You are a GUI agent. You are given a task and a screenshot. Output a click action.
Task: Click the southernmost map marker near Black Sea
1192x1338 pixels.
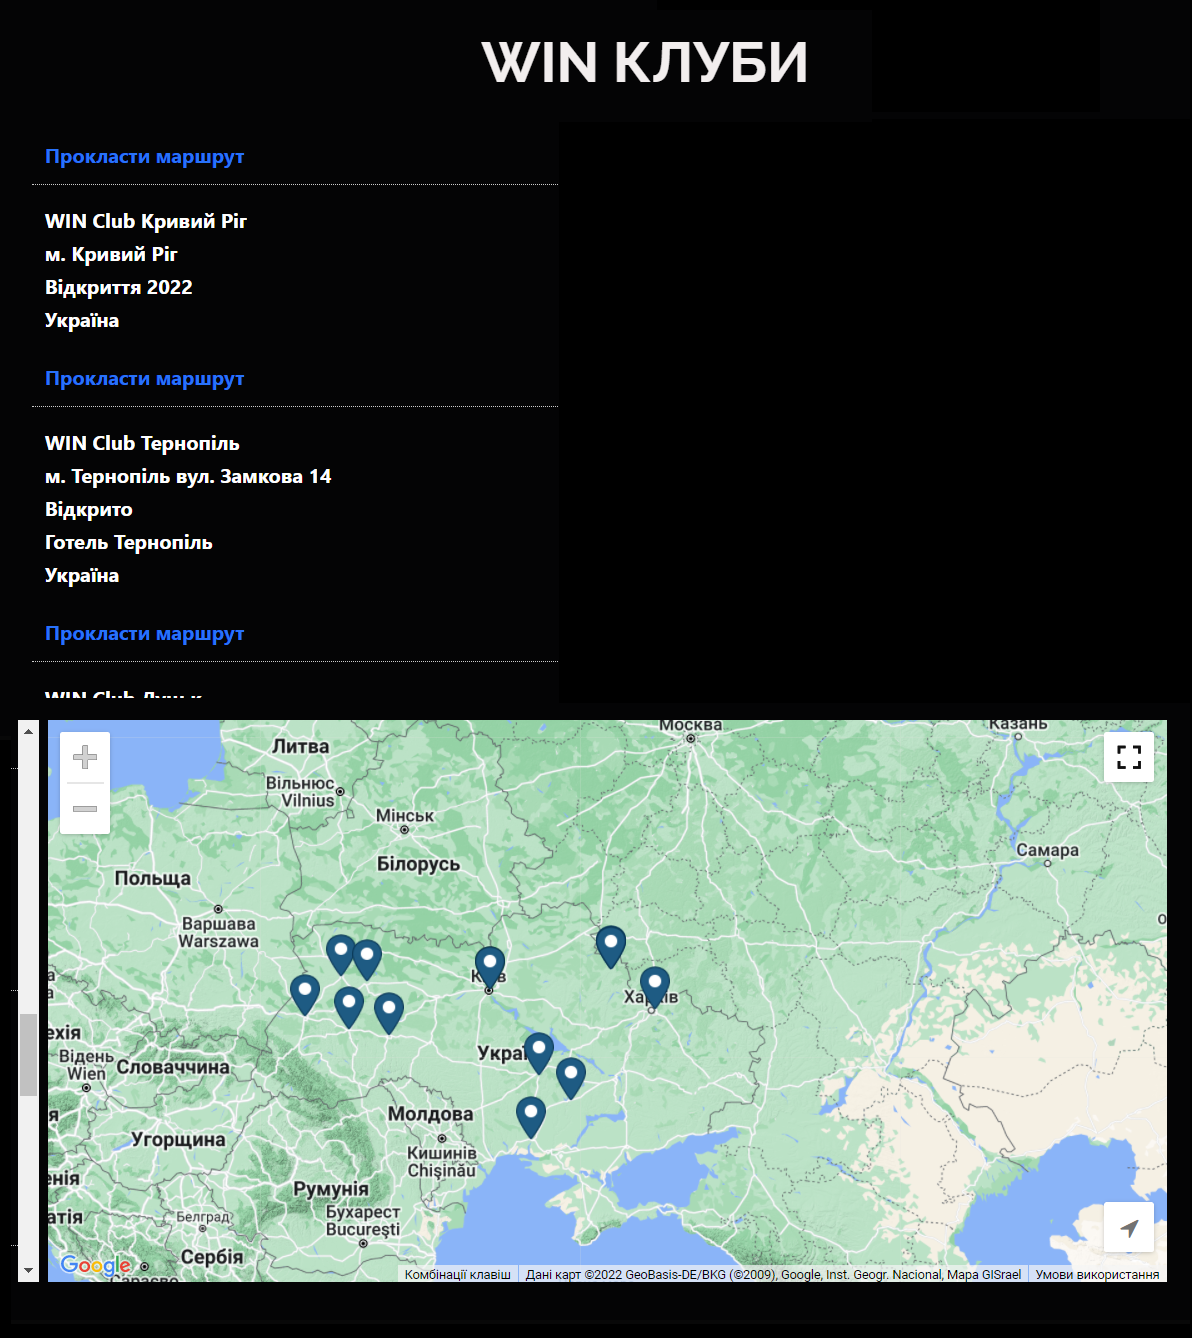point(531,1114)
